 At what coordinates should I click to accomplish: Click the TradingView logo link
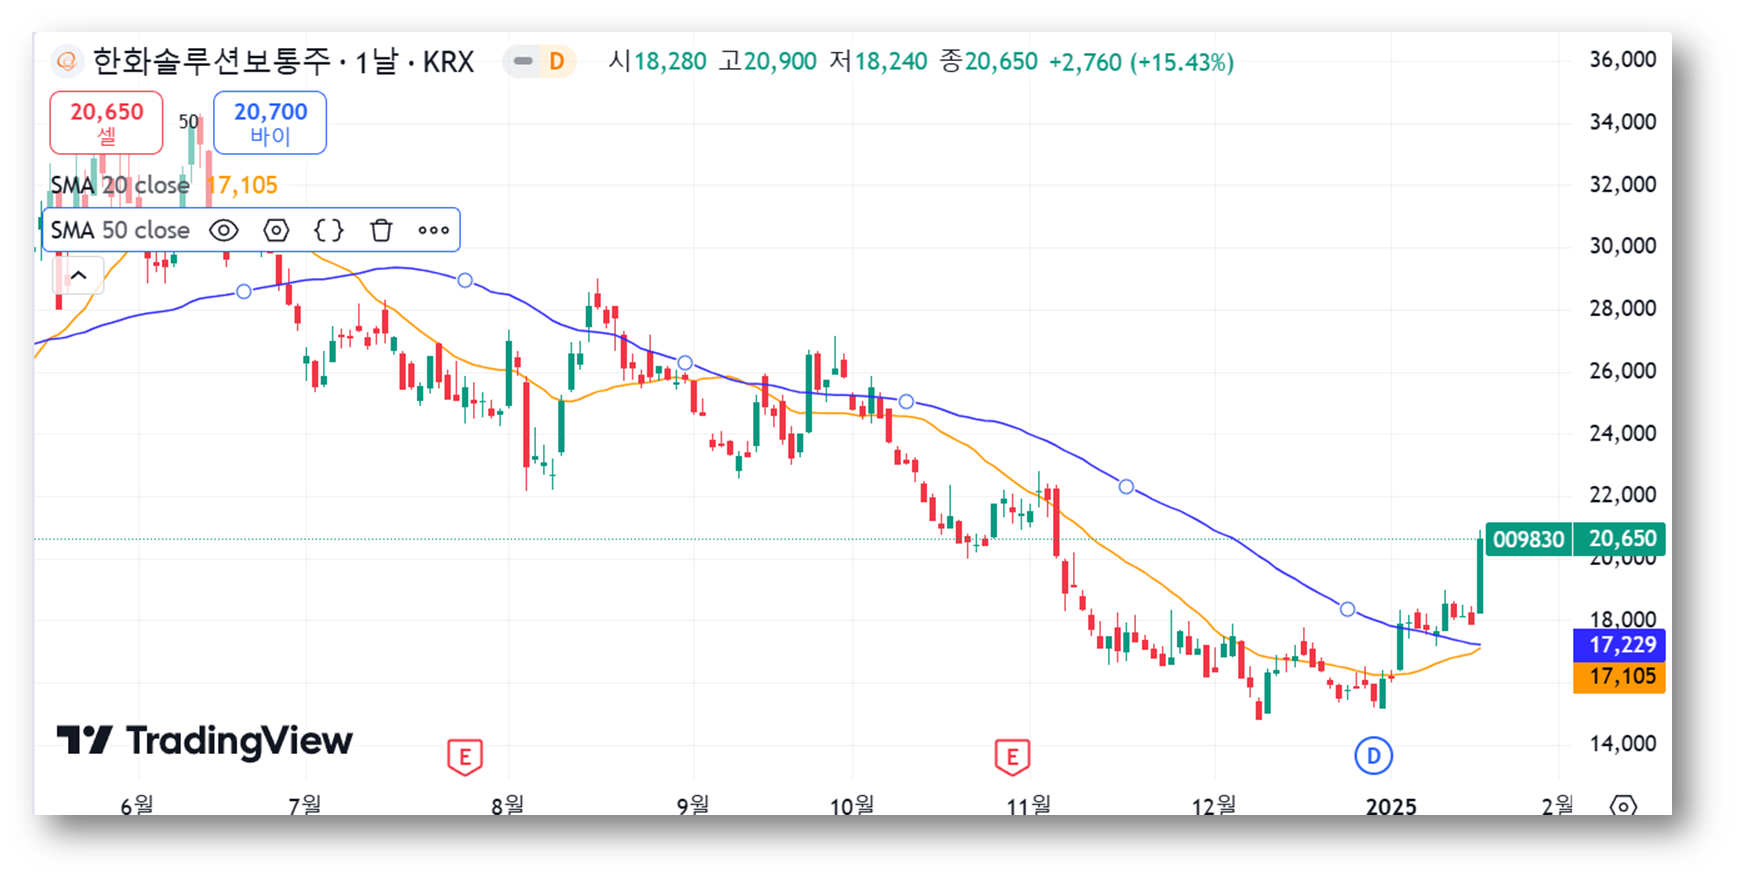click(205, 741)
